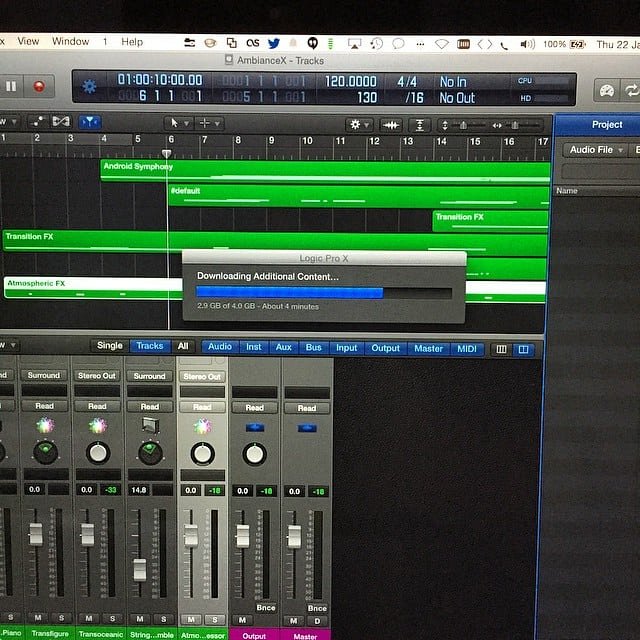The image size is (640, 640).
Task: Click the Twitter bird menu bar icon
Action: [273, 43]
